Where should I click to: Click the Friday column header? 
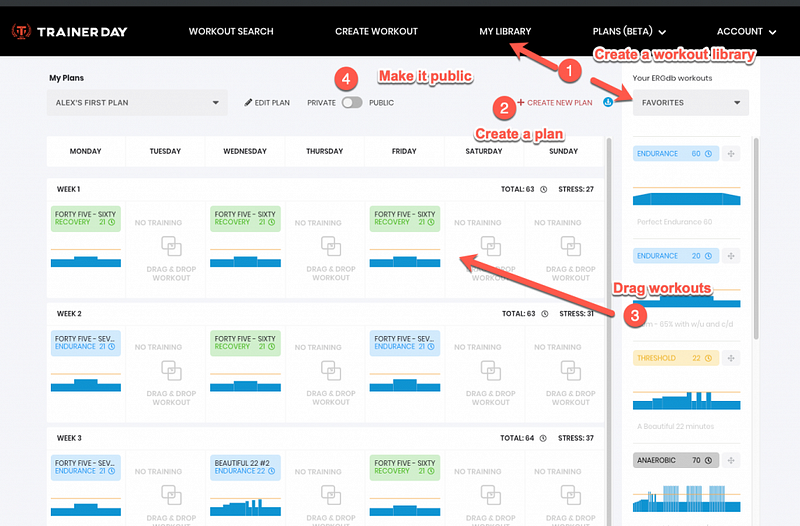404,151
